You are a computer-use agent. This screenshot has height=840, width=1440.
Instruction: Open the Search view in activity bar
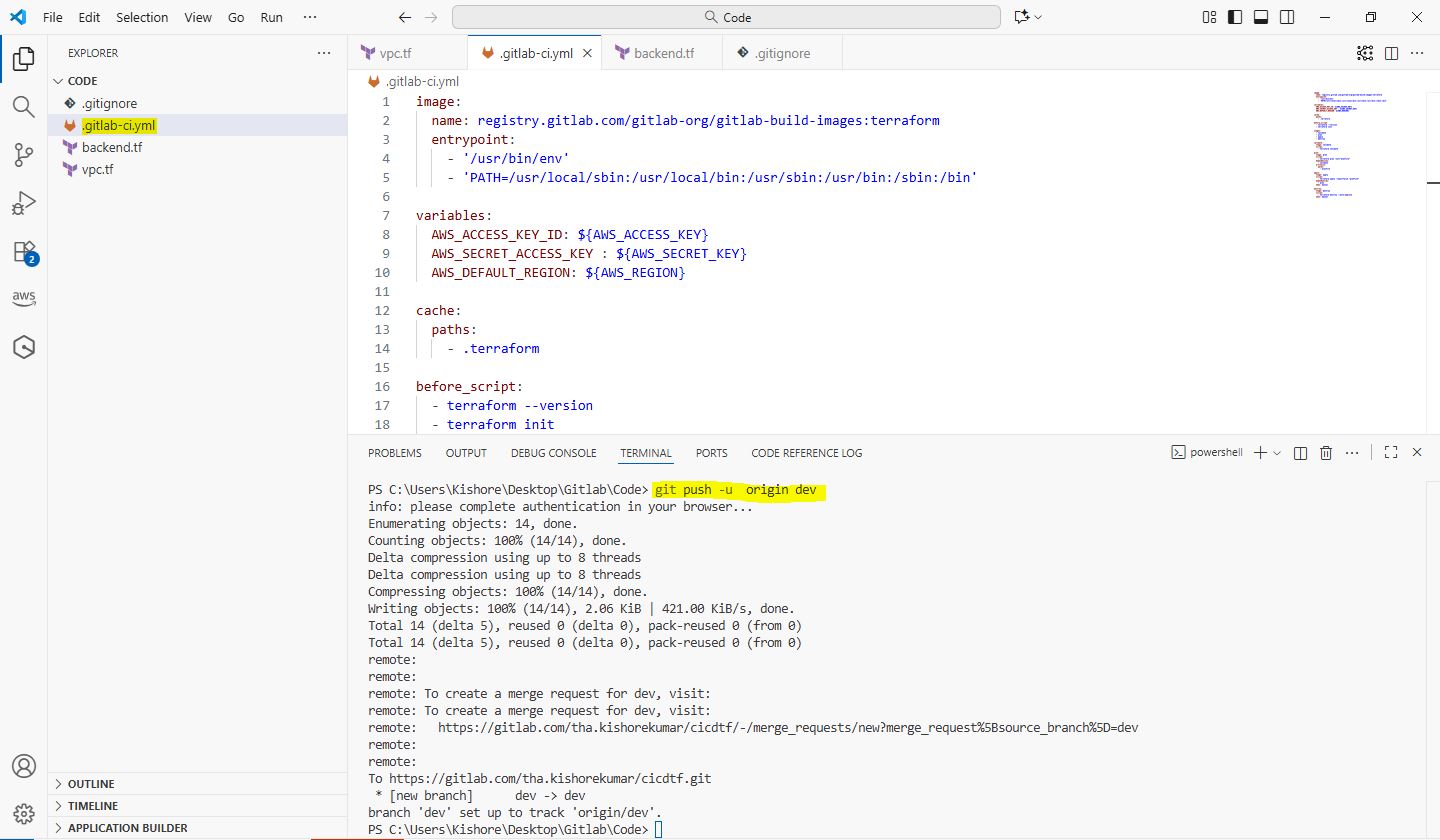[24, 106]
